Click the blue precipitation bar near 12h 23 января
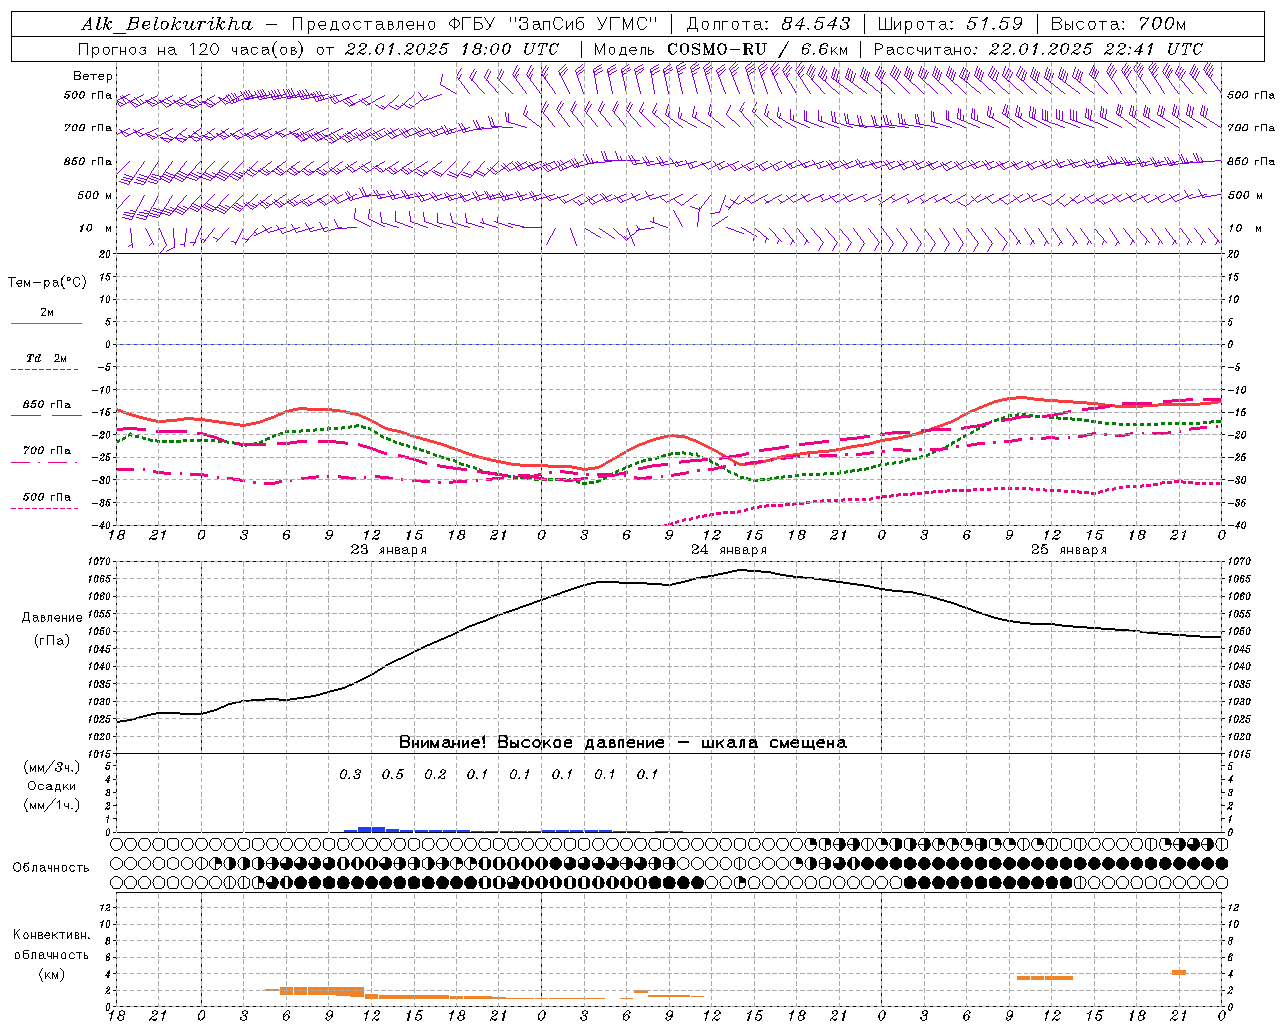Screen dimensions: 1280x1024 (x=372, y=829)
